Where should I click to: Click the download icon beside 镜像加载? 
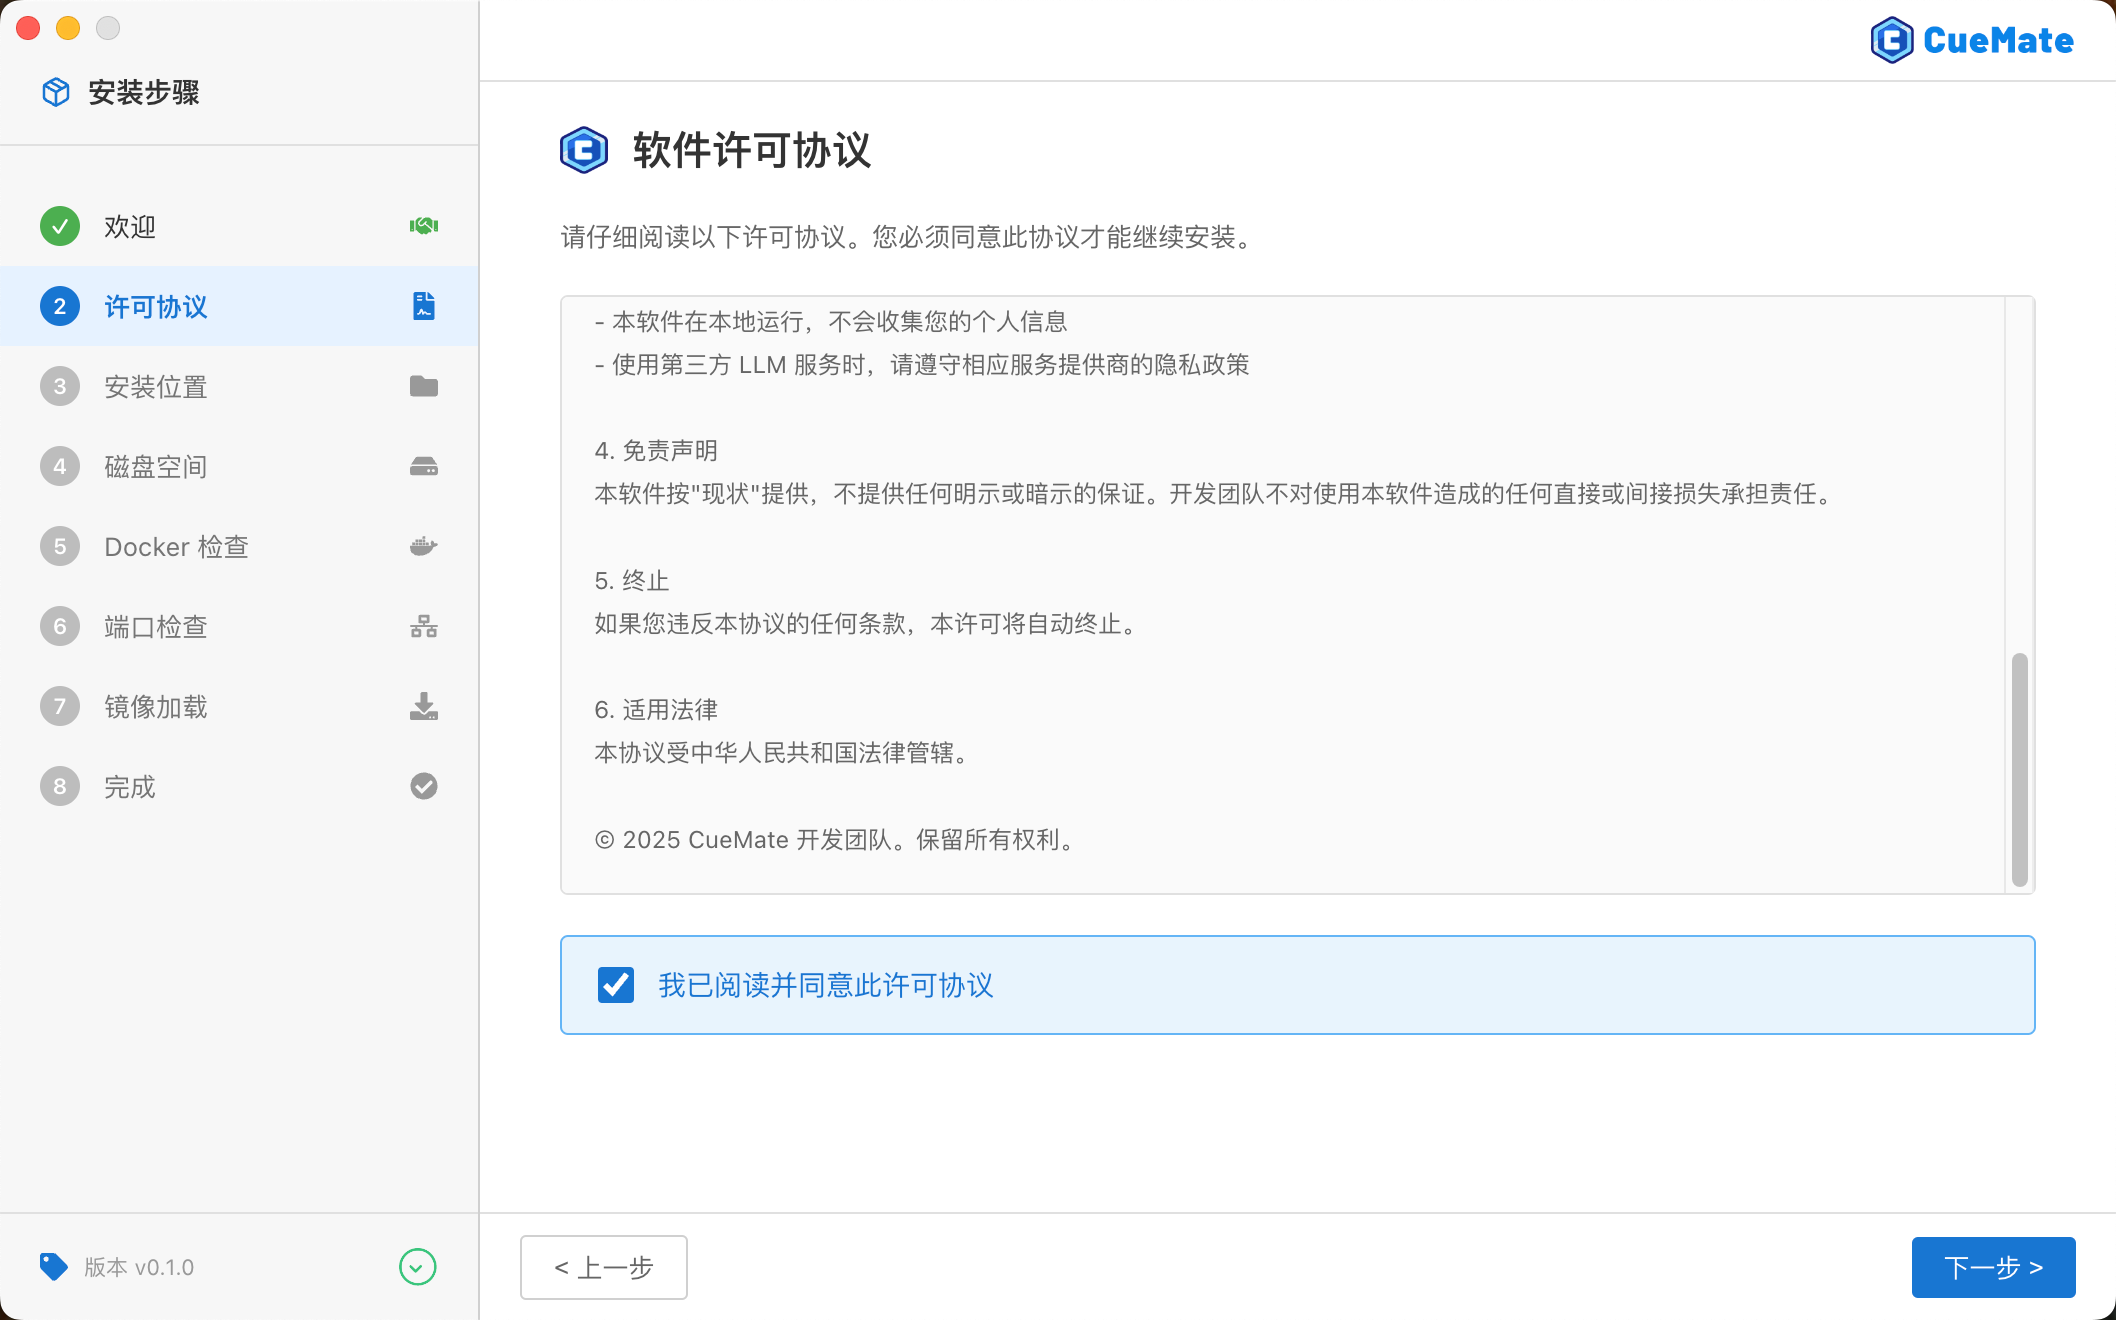423,706
